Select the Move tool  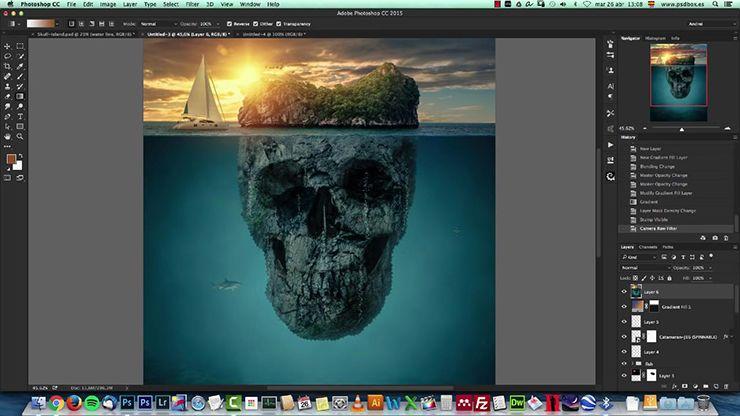coord(7,47)
